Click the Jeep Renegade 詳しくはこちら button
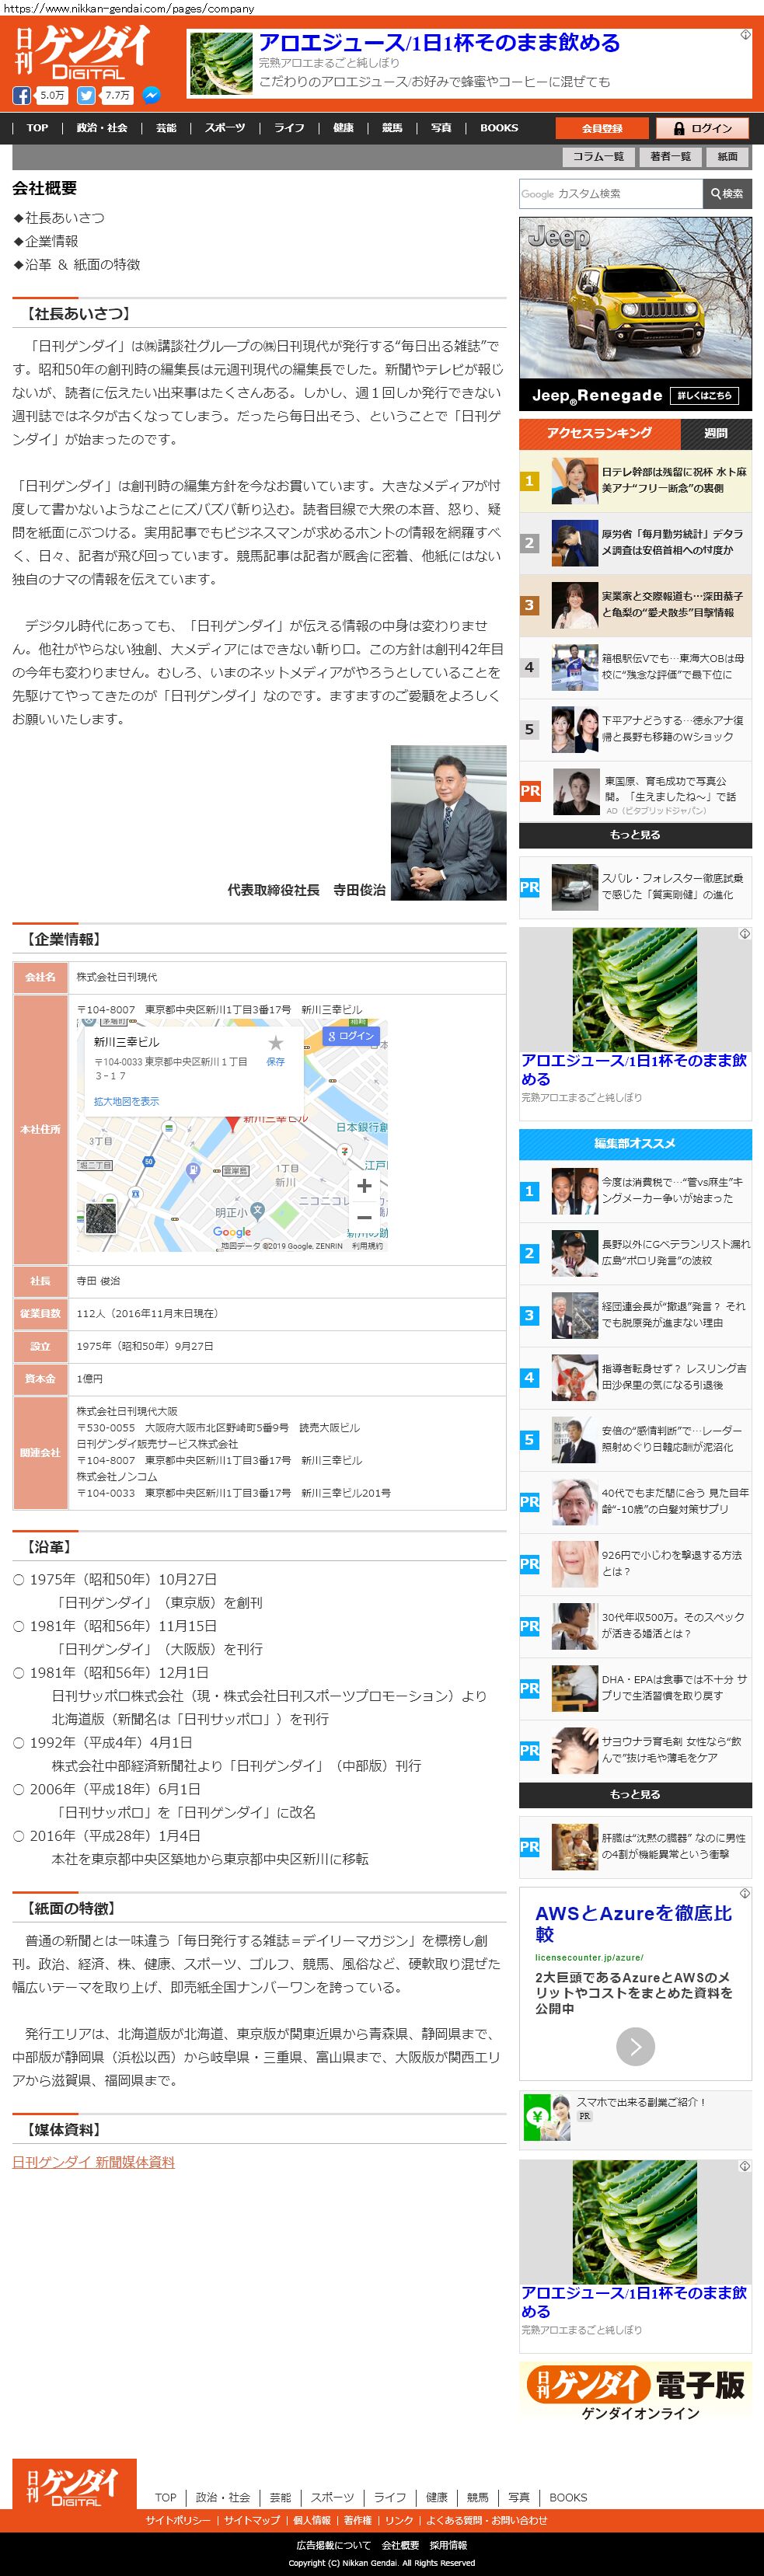764x2576 pixels. pyautogui.click(x=704, y=396)
